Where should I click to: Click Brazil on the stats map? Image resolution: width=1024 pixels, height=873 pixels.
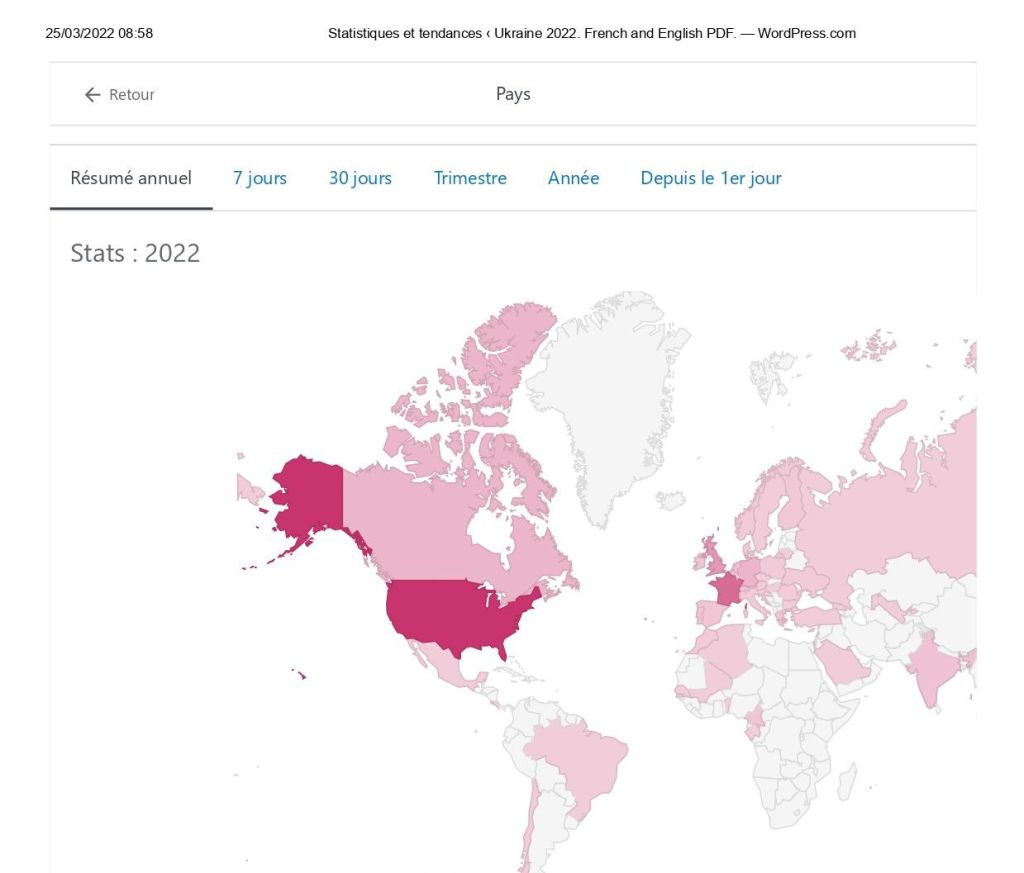pyautogui.click(x=575, y=760)
